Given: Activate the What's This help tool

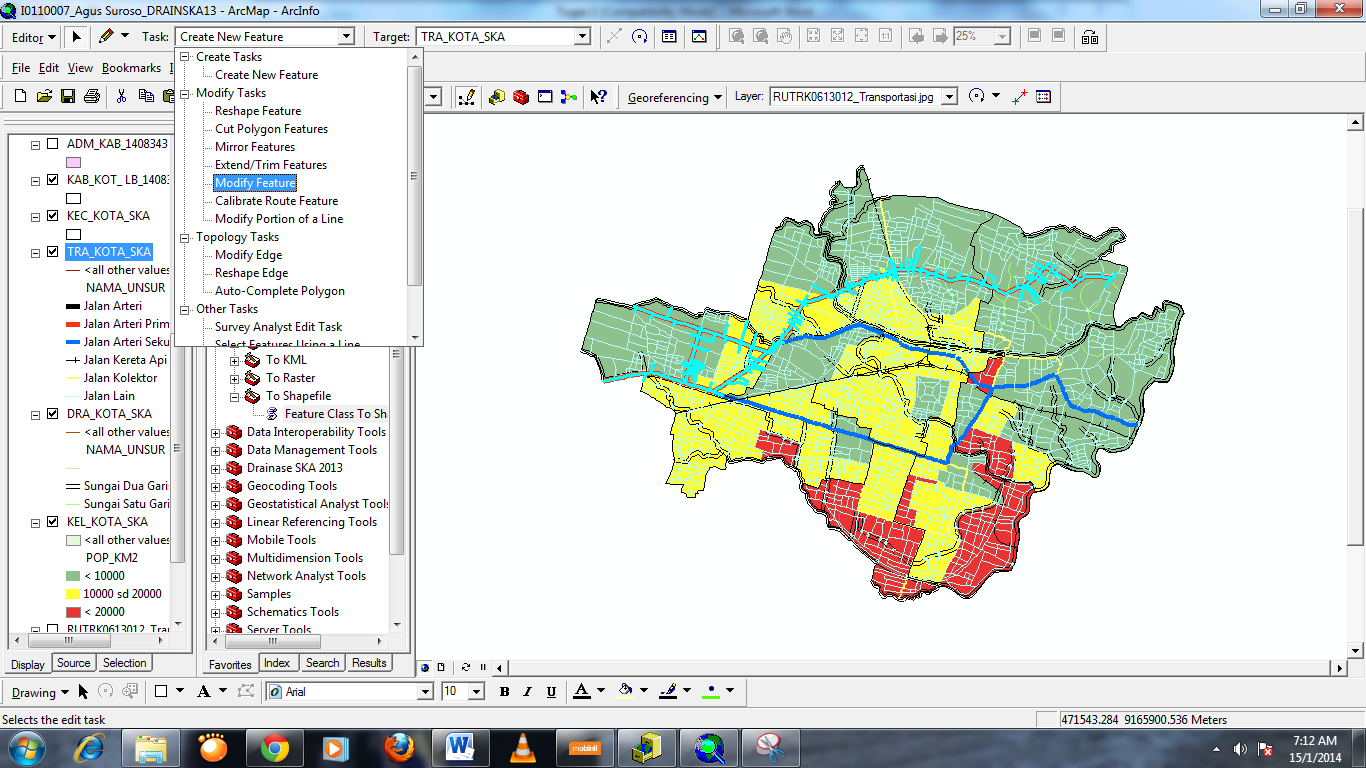Looking at the screenshot, I should coord(598,97).
